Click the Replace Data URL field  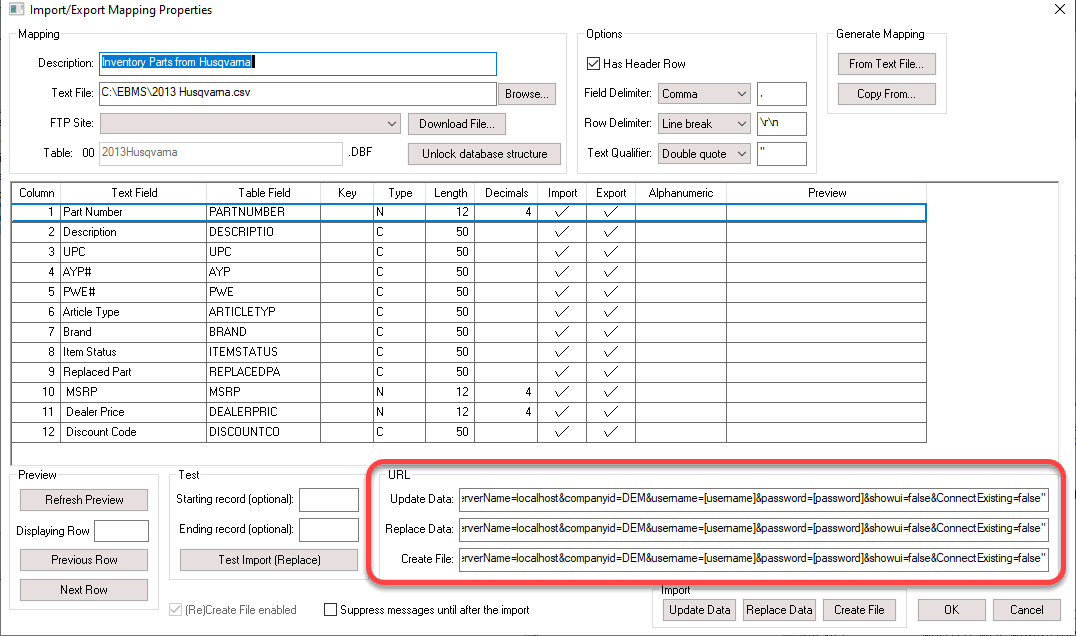pyautogui.click(x=753, y=529)
